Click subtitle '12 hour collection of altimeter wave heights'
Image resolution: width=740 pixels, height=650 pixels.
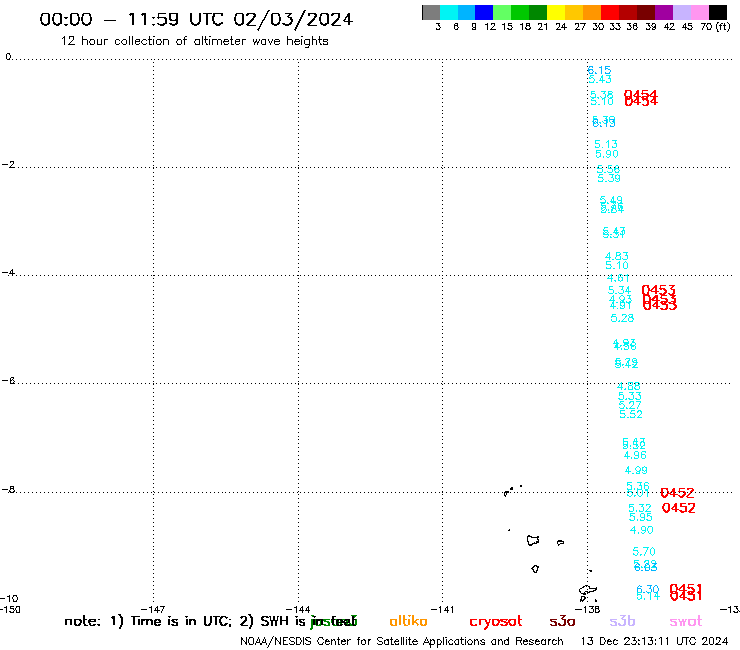click(x=194, y=41)
